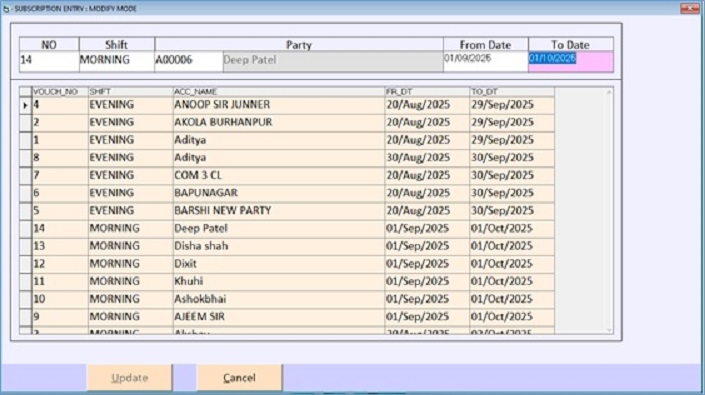Viewport: 705px width, 395px height.
Task: Close the Subscription Entry window
Action: [689, 8]
